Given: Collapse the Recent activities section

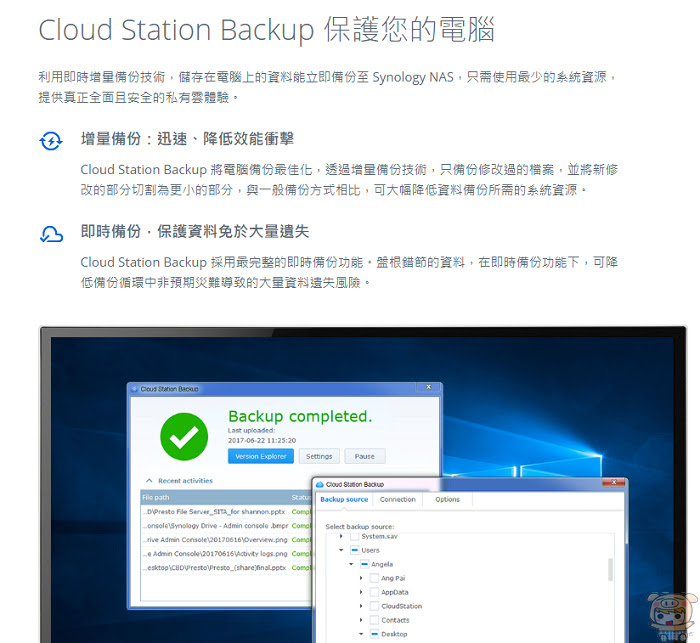Looking at the screenshot, I should [149, 481].
